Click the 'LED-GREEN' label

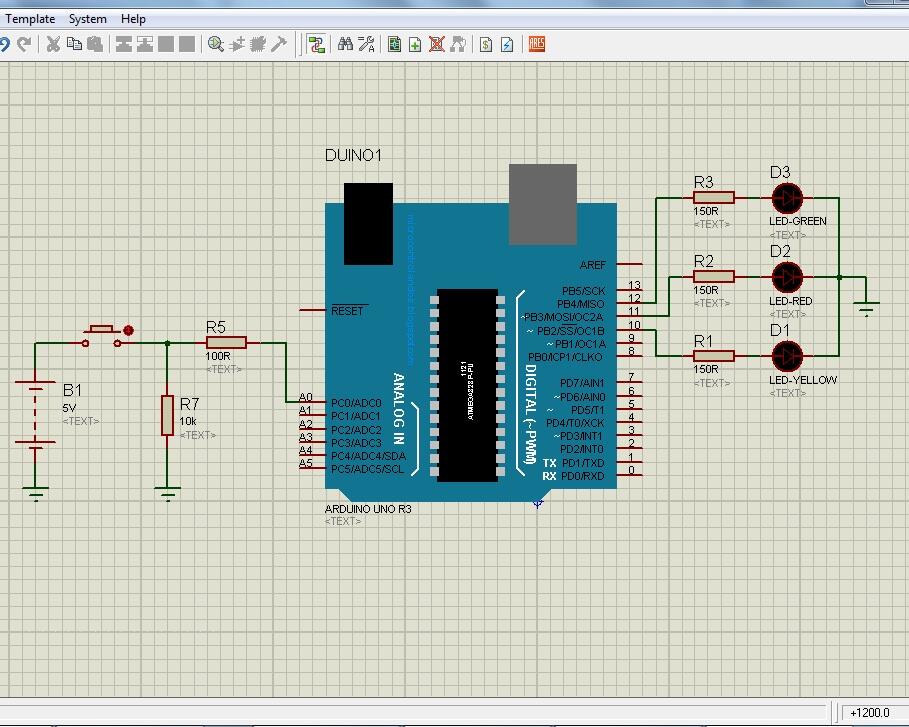pos(798,221)
